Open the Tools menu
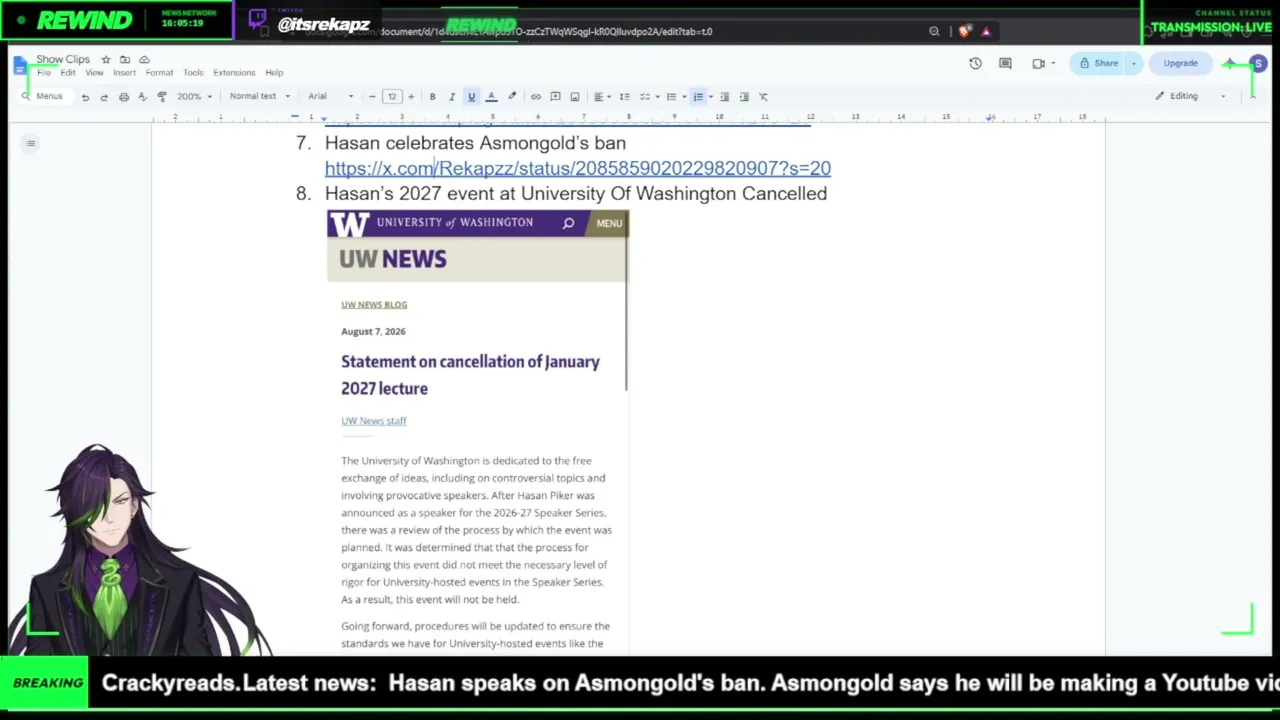Screen dimensions: 1280x720 click(193, 73)
